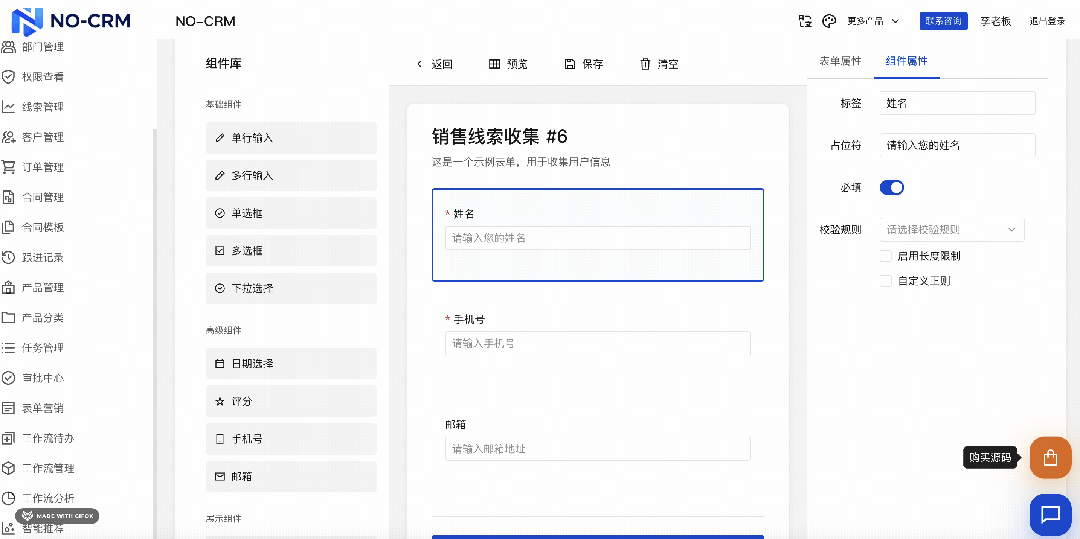Open the 校验规则 validation rule dropdown
1080x539 pixels.
[x=951, y=230]
